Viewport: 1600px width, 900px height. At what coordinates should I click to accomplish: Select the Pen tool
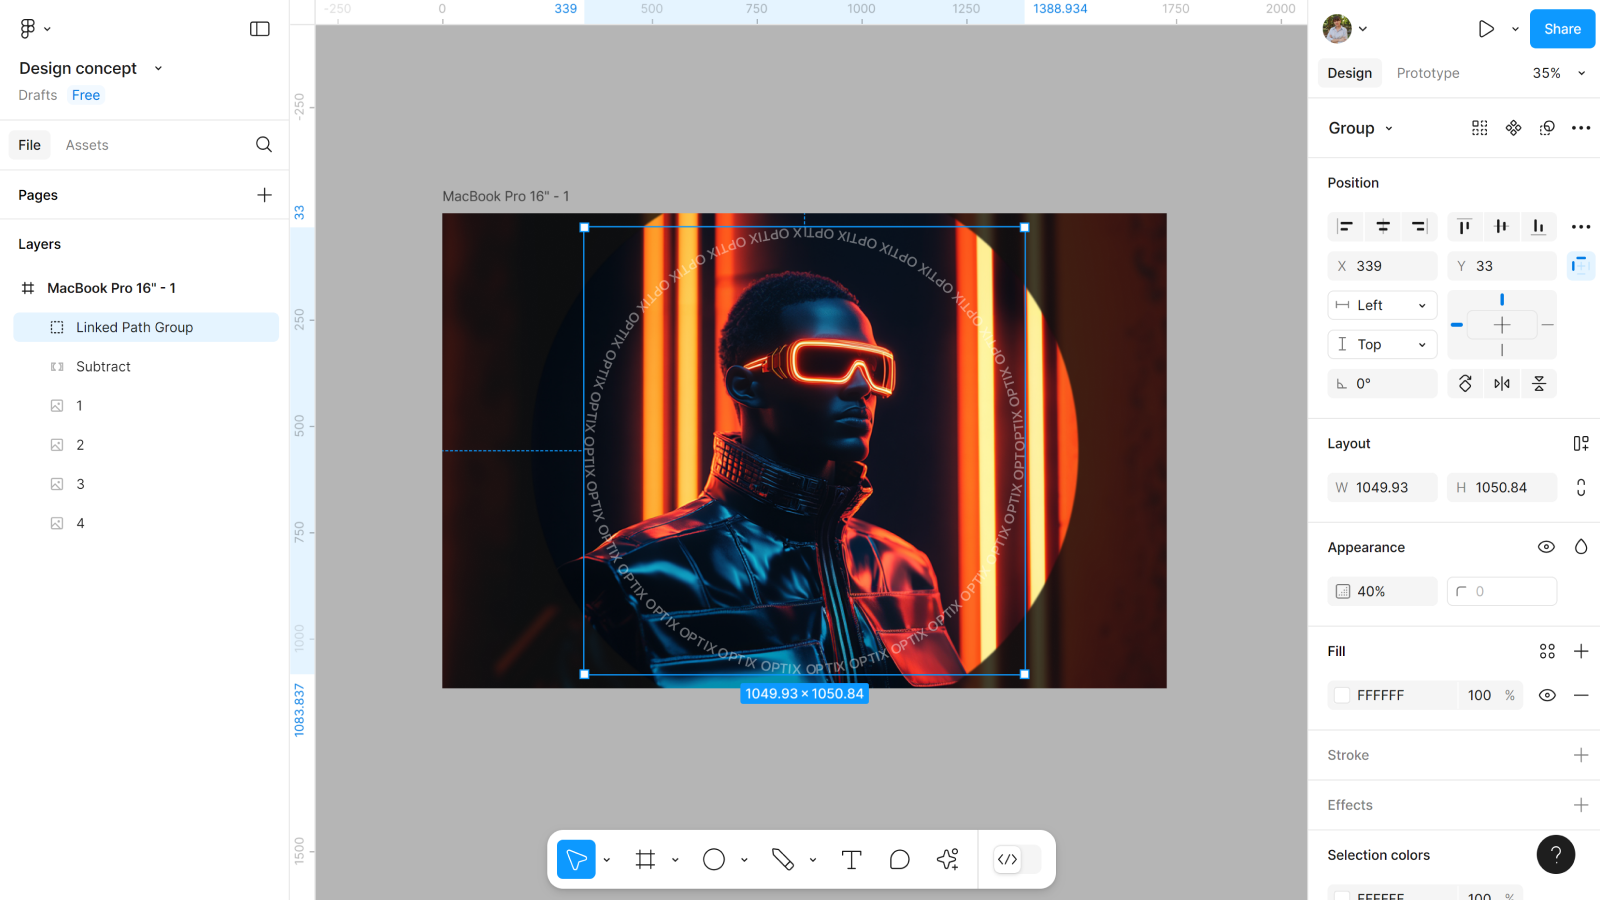782,860
